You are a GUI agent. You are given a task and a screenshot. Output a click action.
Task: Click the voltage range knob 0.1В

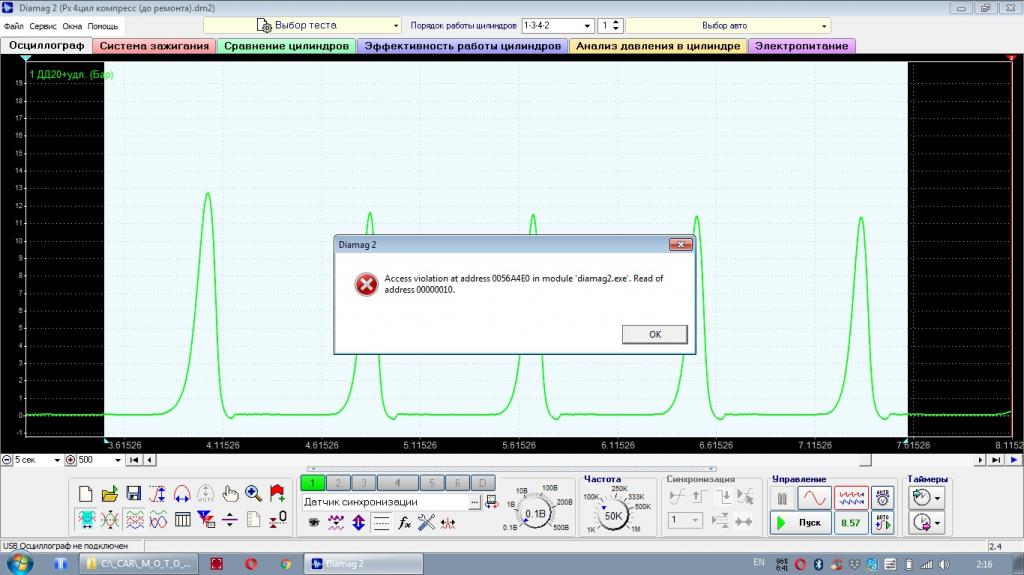tap(536, 514)
